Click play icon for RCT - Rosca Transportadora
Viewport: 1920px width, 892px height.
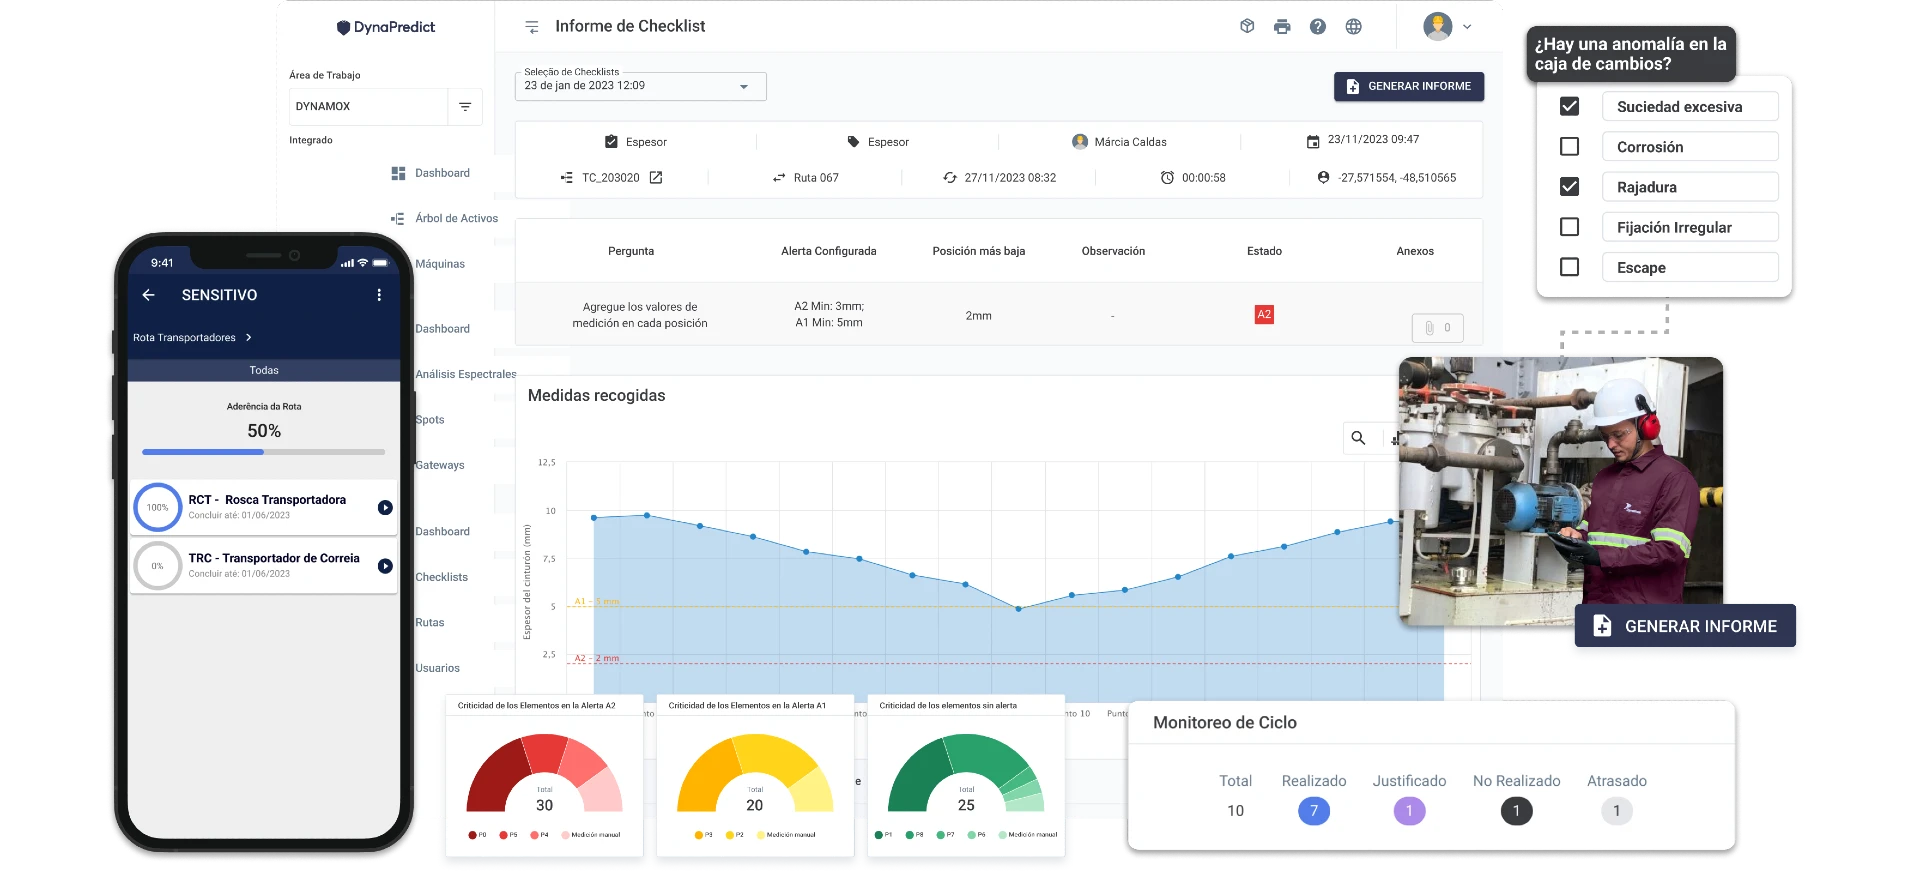click(385, 508)
